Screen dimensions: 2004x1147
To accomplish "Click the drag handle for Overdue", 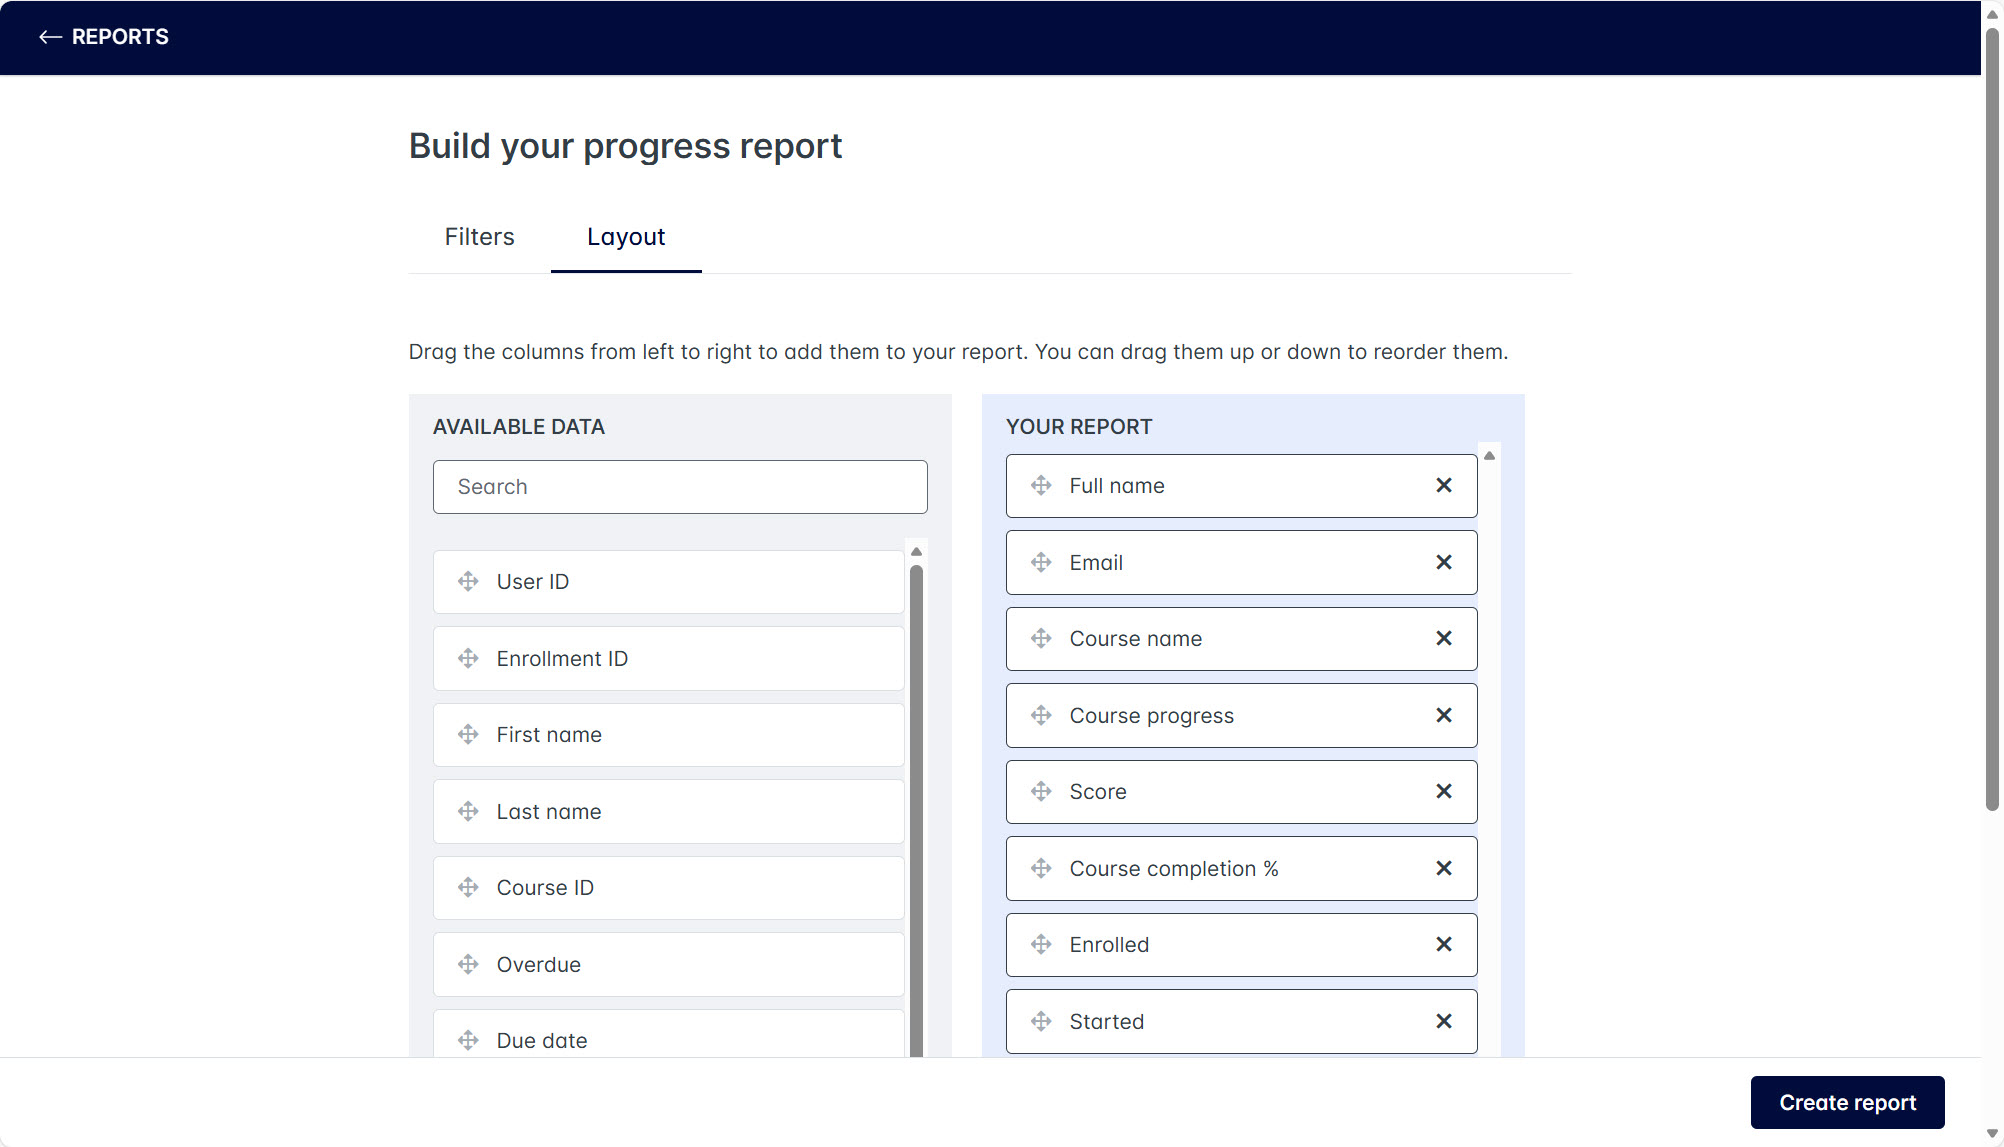I will tap(468, 964).
